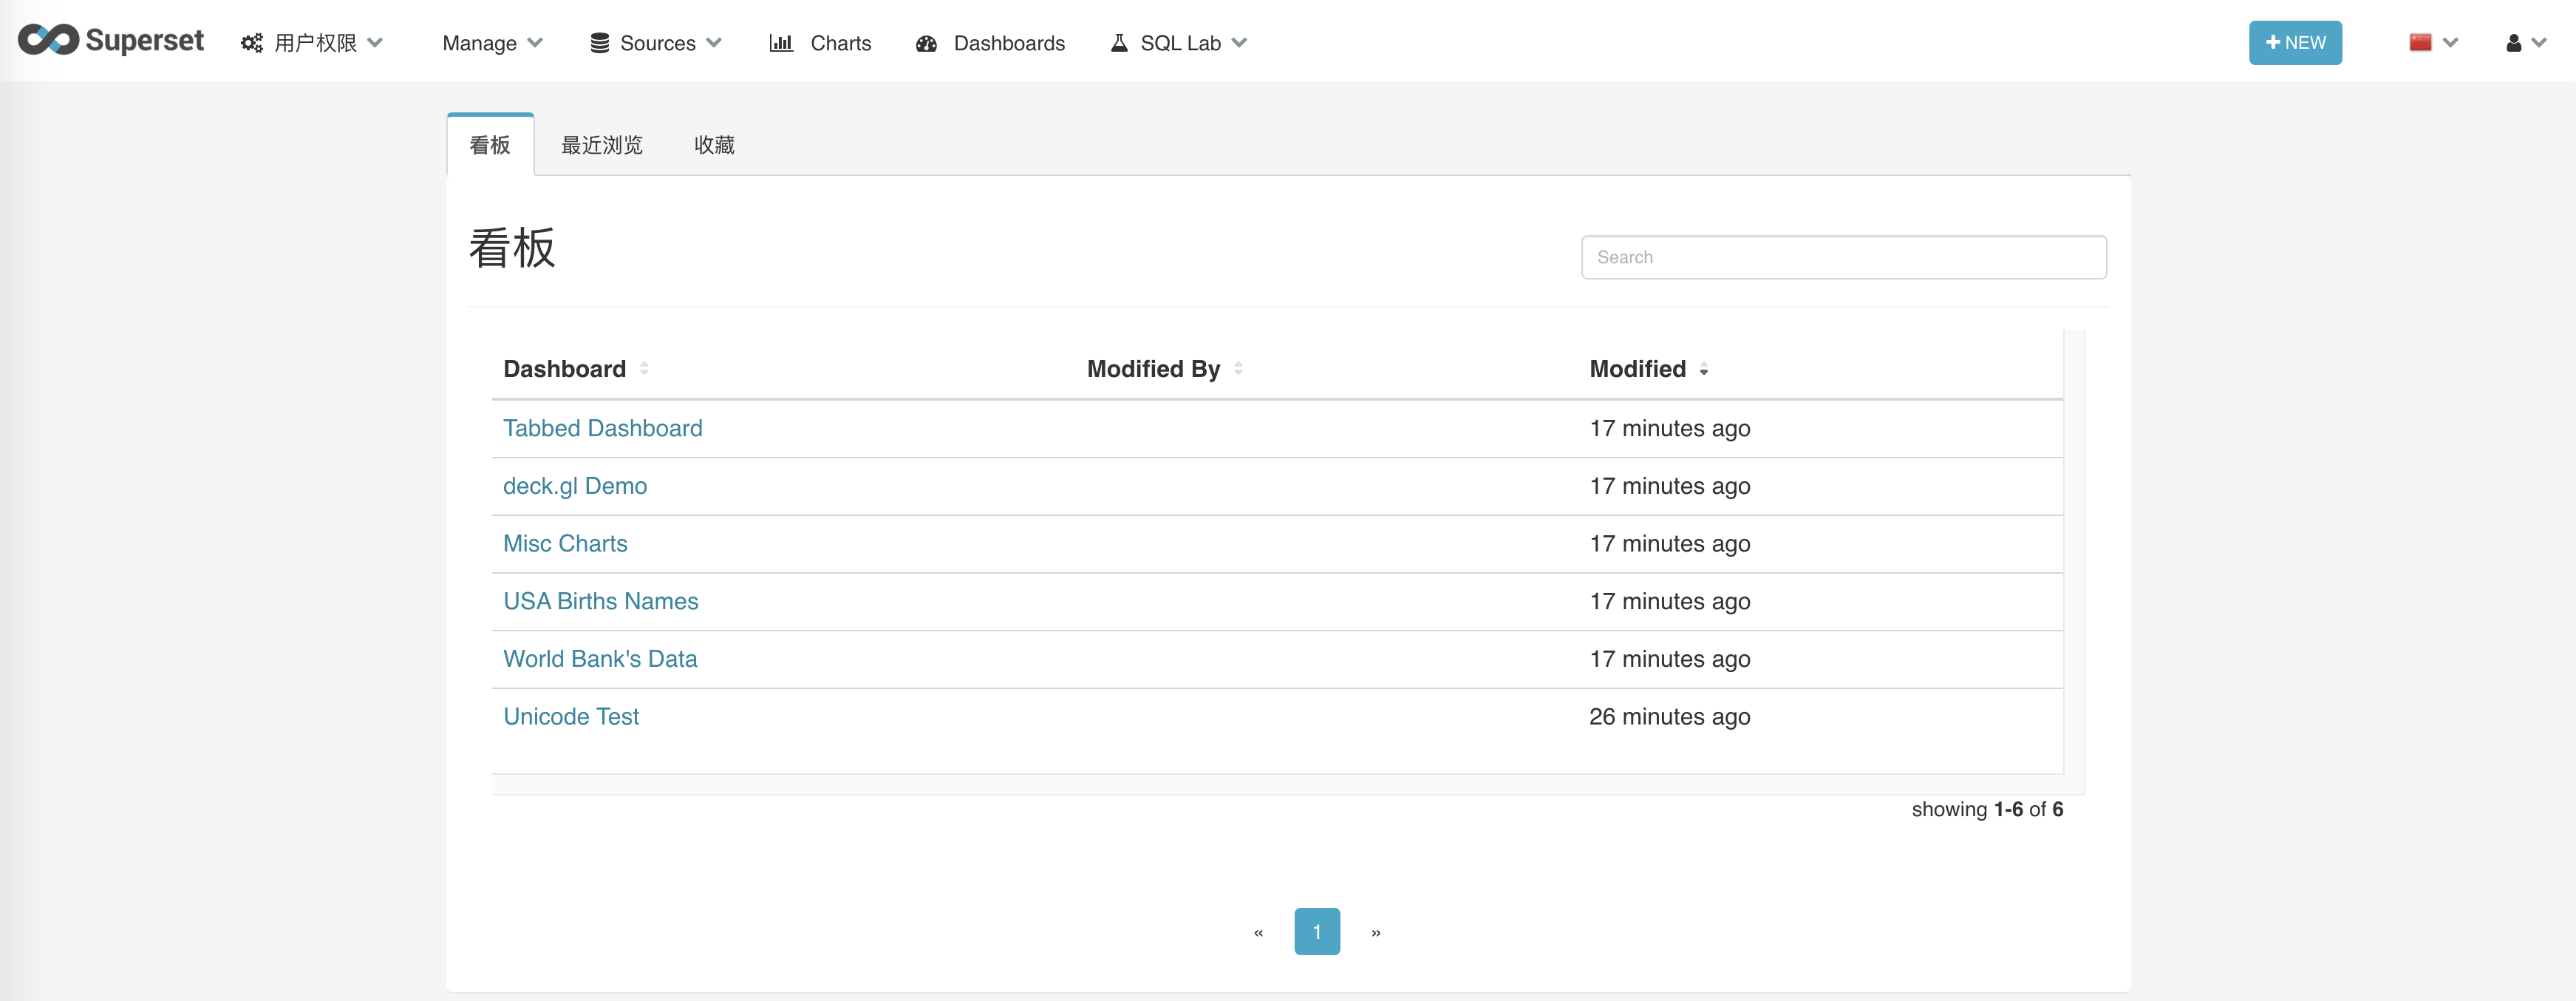The width and height of the screenshot is (2576, 1001).
Task: Open the Tabbed Dashboard link
Action: pyautogui.click(x=603, y=429)
